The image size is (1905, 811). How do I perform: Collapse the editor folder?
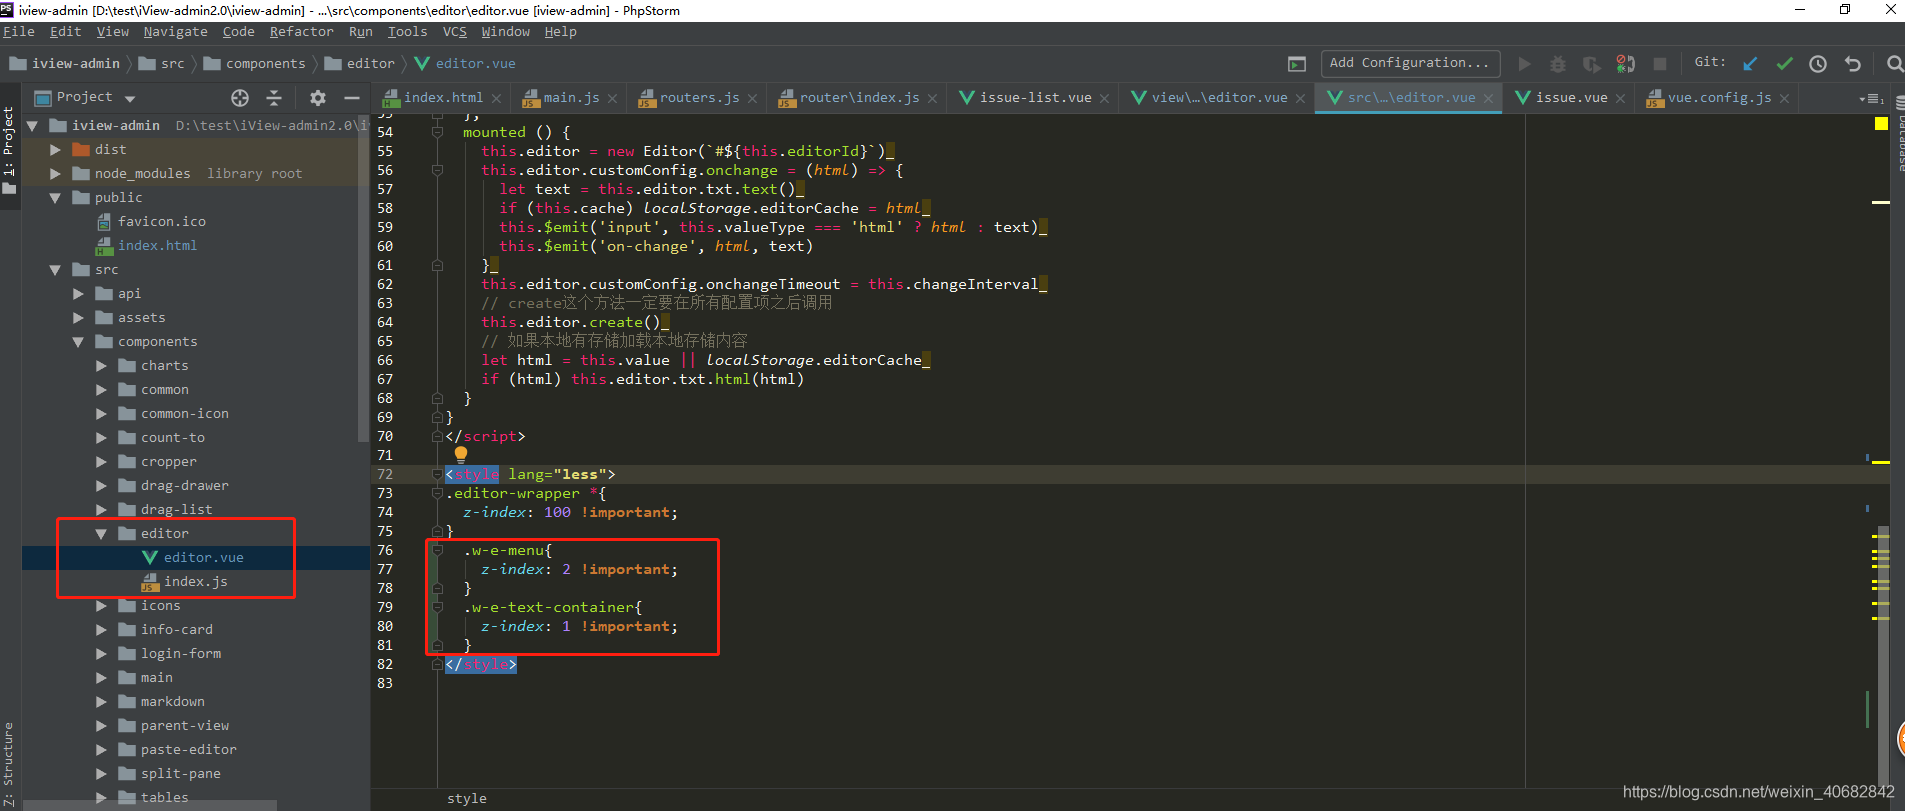pyautogui.click(x=101, y=534)
